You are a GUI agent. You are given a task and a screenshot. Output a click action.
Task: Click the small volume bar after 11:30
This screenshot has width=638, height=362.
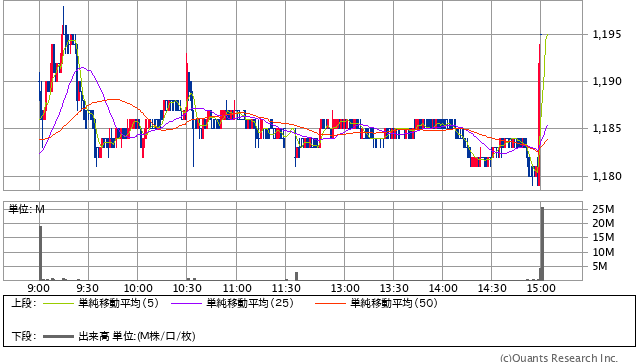click(297, 276)
